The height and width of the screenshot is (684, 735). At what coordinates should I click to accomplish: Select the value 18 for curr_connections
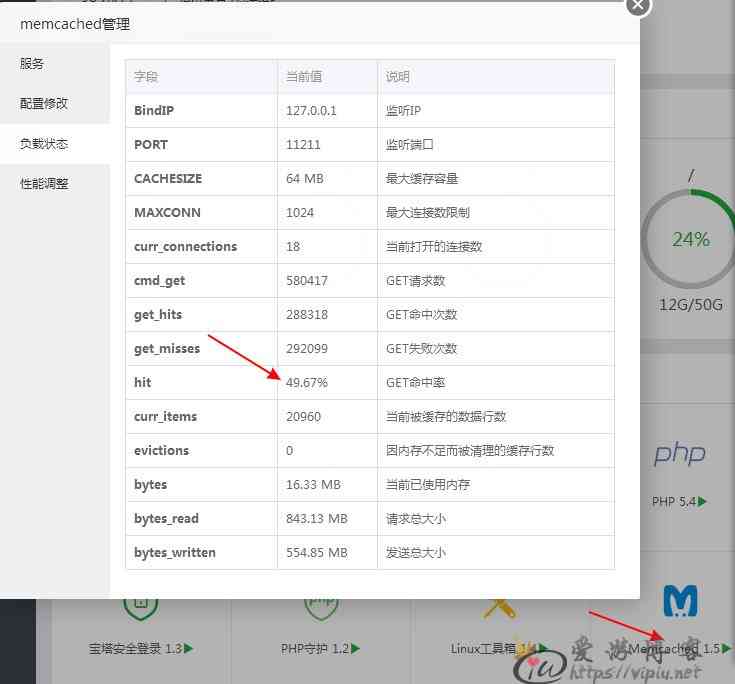(293, 247)
